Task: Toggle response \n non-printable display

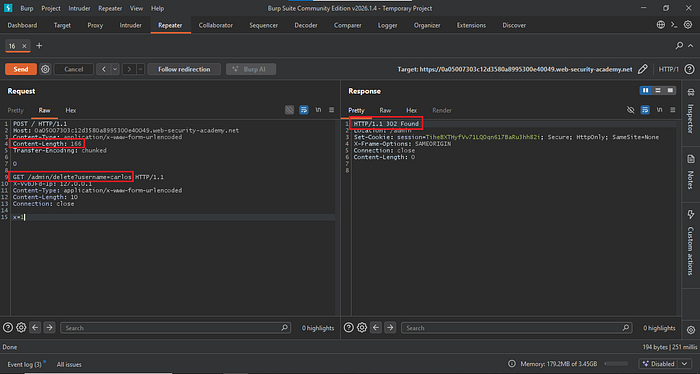Action: tap(659, 110)
